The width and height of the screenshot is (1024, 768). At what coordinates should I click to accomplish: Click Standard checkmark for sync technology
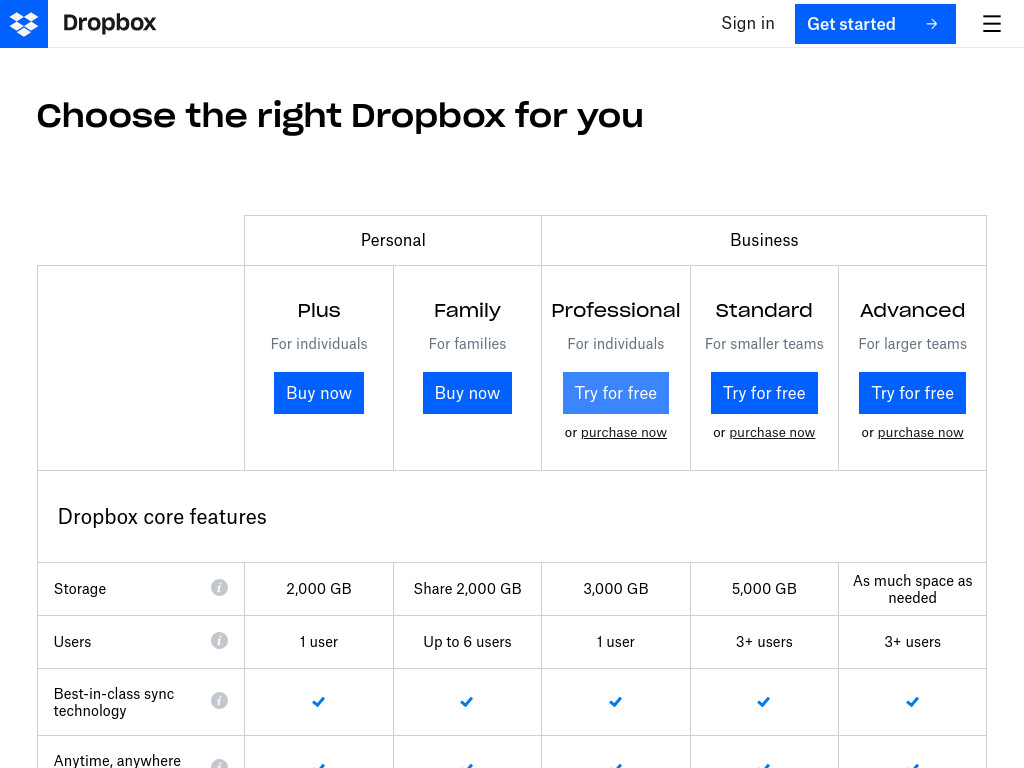point(763,702)
